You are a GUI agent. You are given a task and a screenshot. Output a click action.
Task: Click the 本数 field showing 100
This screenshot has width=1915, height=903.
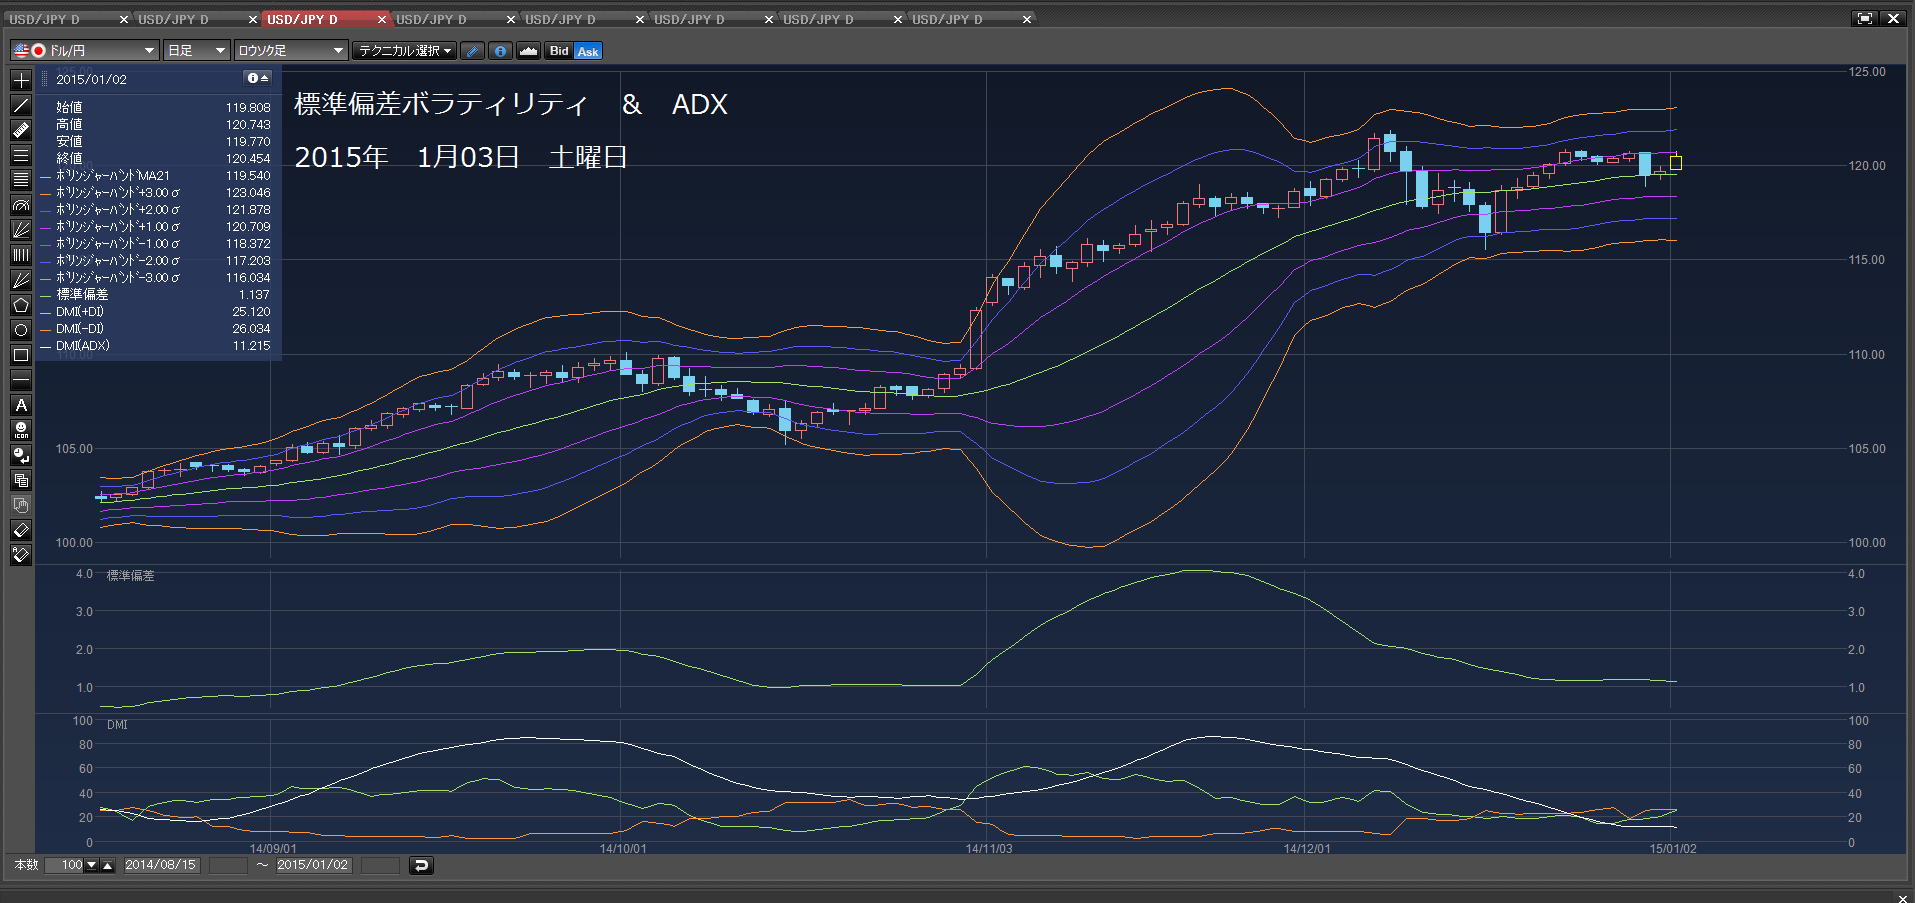65,866
